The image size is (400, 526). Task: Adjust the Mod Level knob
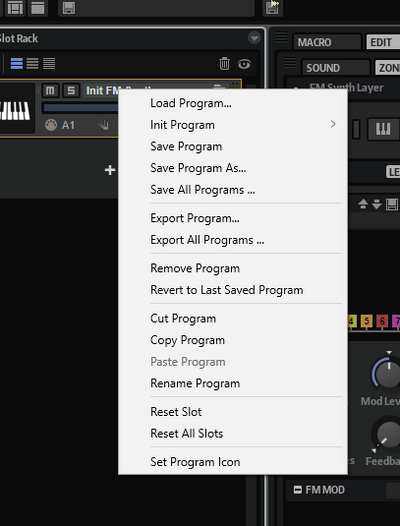(387, 373)
